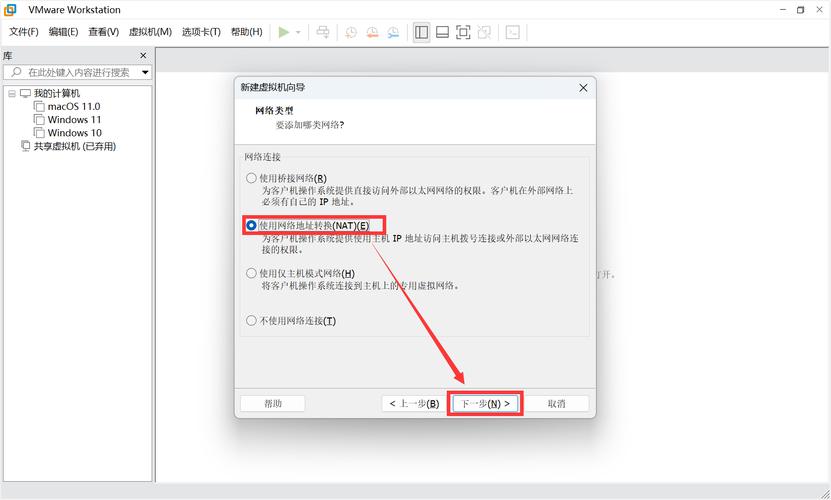The width and height of the screenshot is (831, 500).
Task: Click the 帮助 button in wizard
Action: 273,403
